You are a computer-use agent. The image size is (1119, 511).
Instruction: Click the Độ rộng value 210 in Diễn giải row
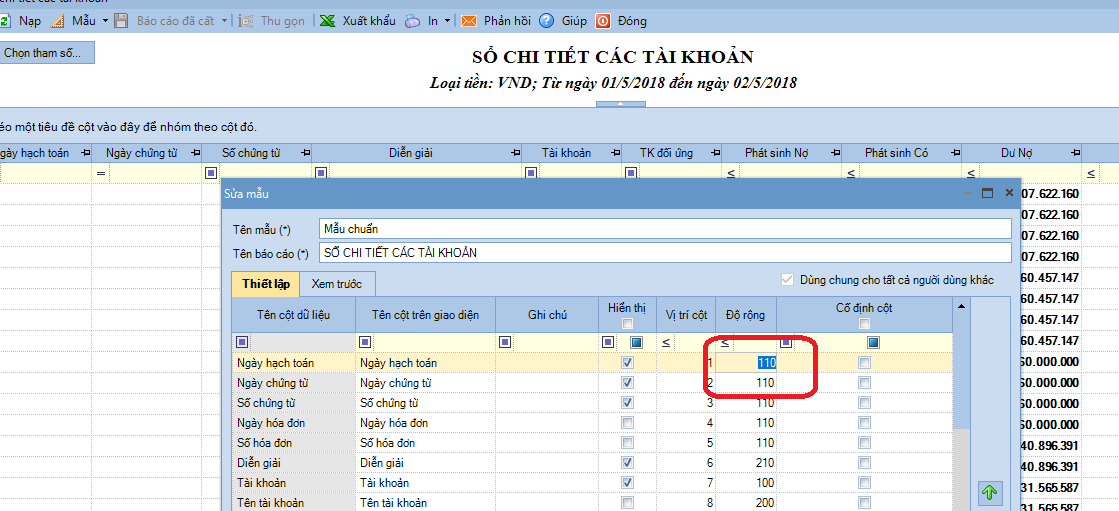(x=765, y=462)
